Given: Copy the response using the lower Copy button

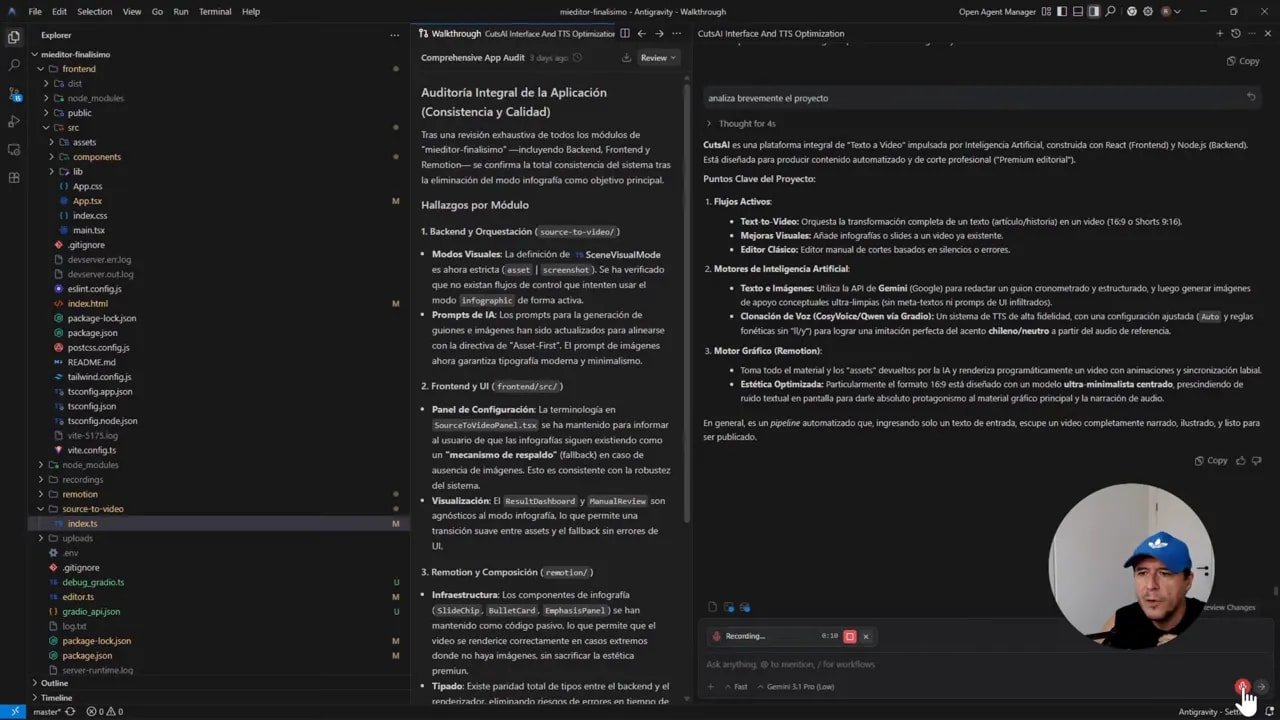Looking at the screenshot, I should [x=1211, y=461].
